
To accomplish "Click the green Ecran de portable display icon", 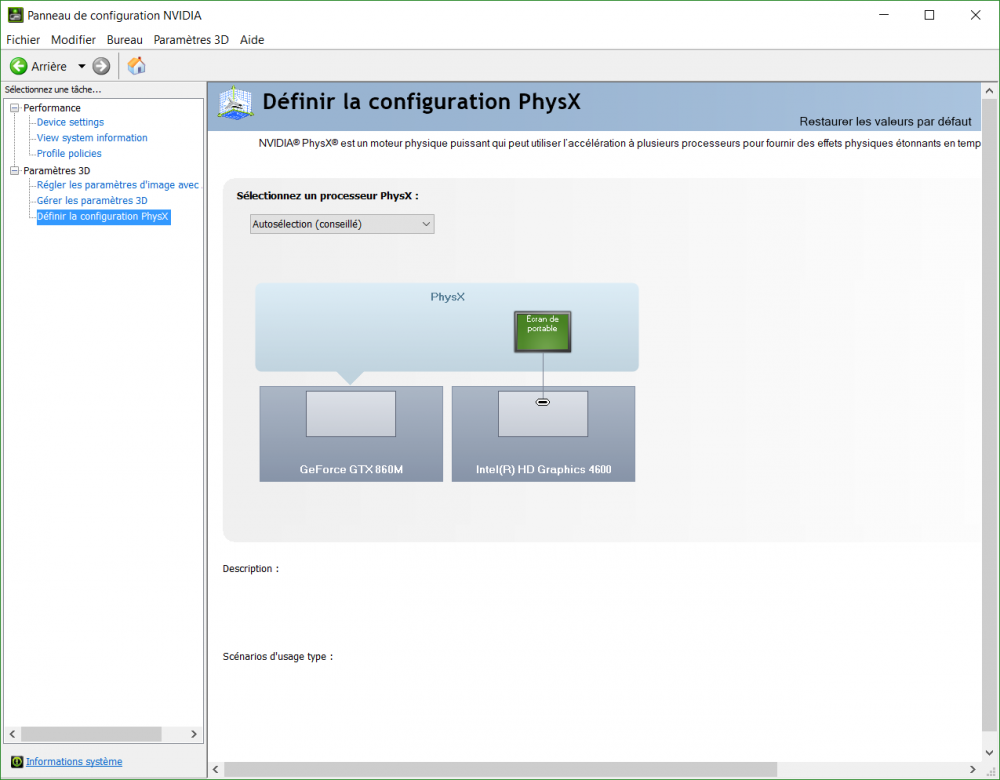I will tap(543, 331).
